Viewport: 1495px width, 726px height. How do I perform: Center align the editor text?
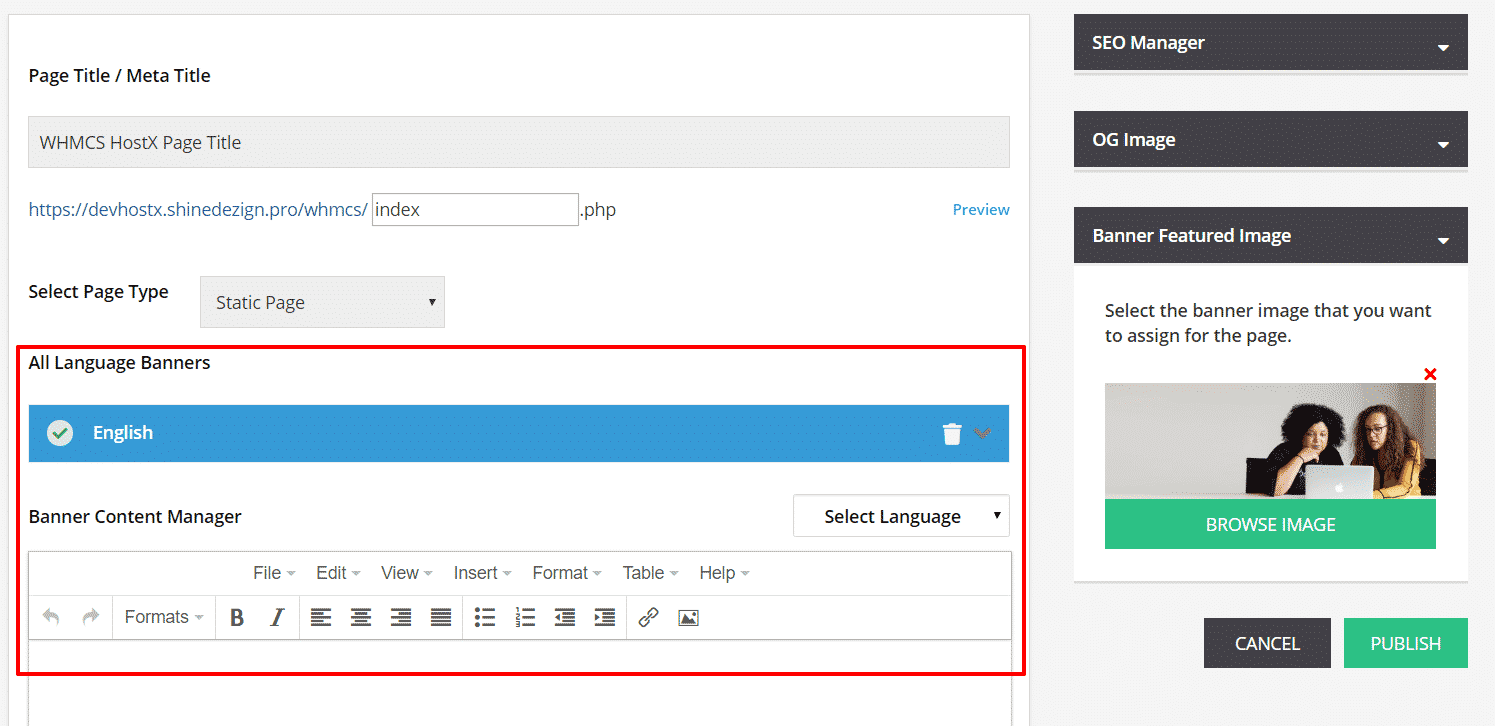(x=361, y=618)
